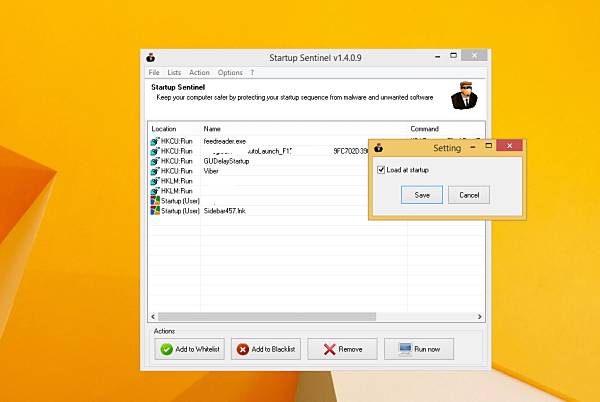Select the GUDelayStartup entry
The width and height of the screenshot is (600, 402).
[226, 161]
